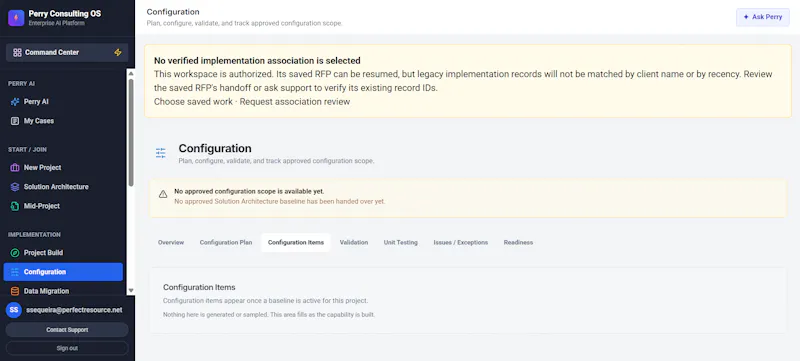Click the Configuration sliders icon in sidebar
800x361 pixels.
(15, 272)
